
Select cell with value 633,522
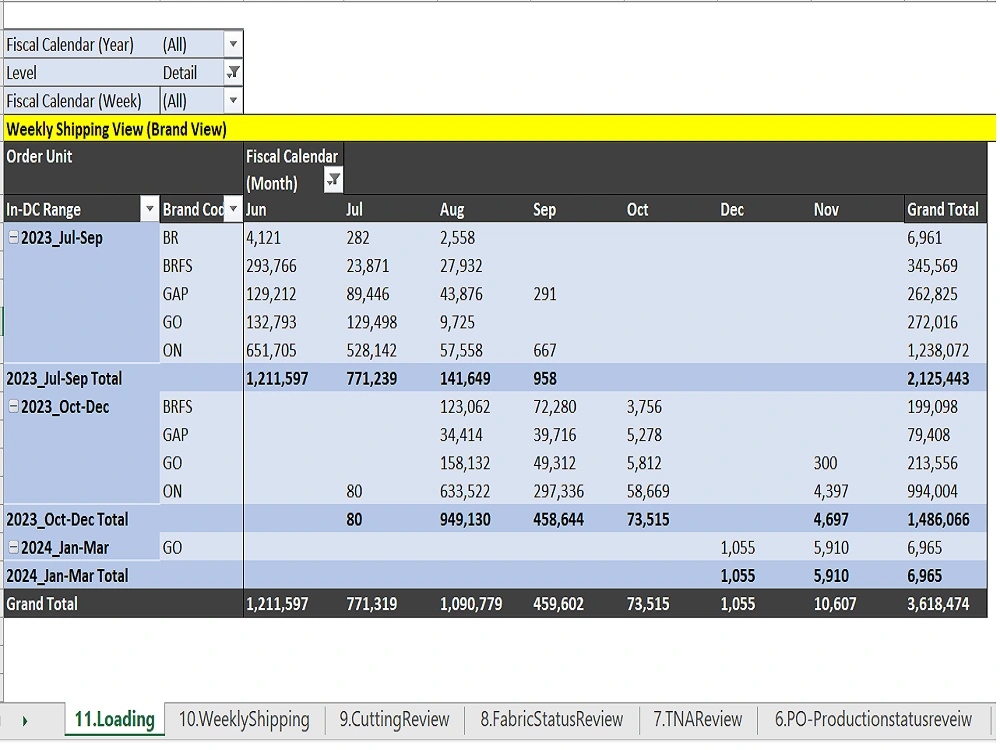483,491
